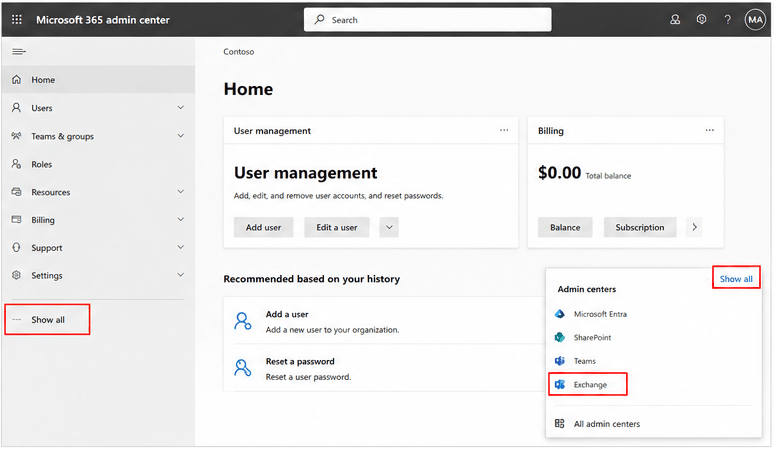The height and width of the screenshot is (449, 774).
Task: Collapse the navigation menu hamburger icon
Action: click(19, 51)
